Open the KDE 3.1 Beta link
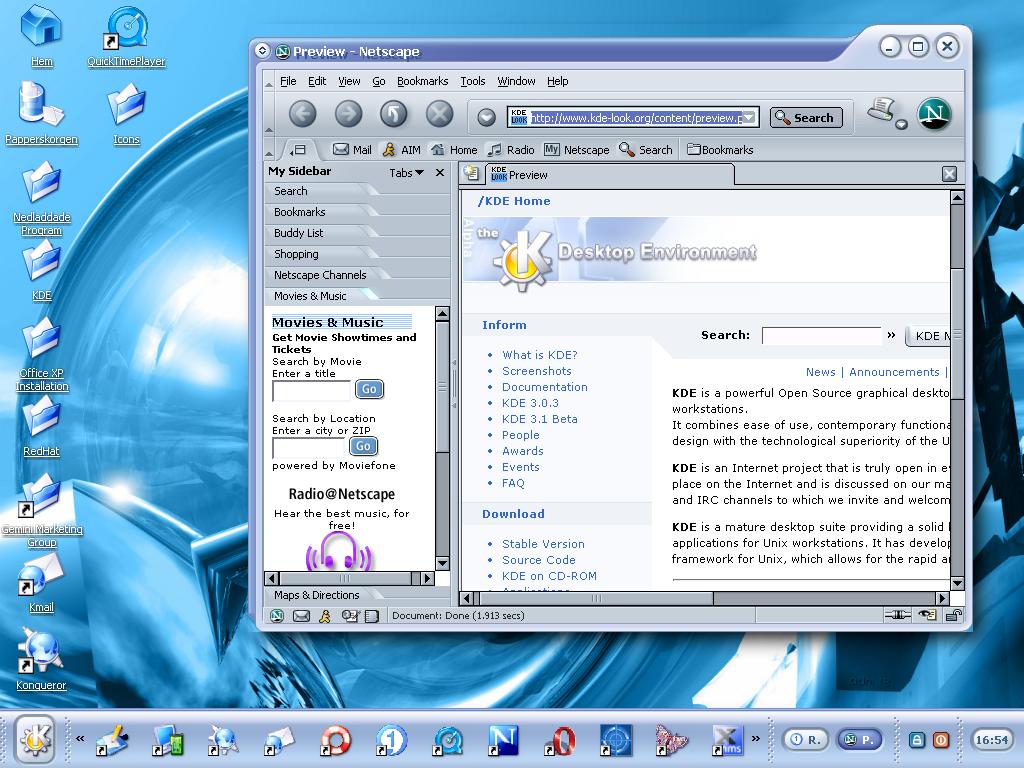 click(x=539, y=419)
